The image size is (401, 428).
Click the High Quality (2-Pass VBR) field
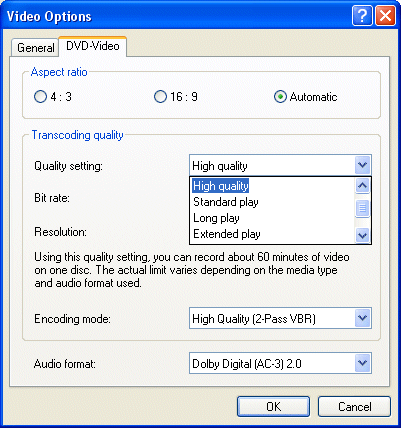(x=280, y=318)
